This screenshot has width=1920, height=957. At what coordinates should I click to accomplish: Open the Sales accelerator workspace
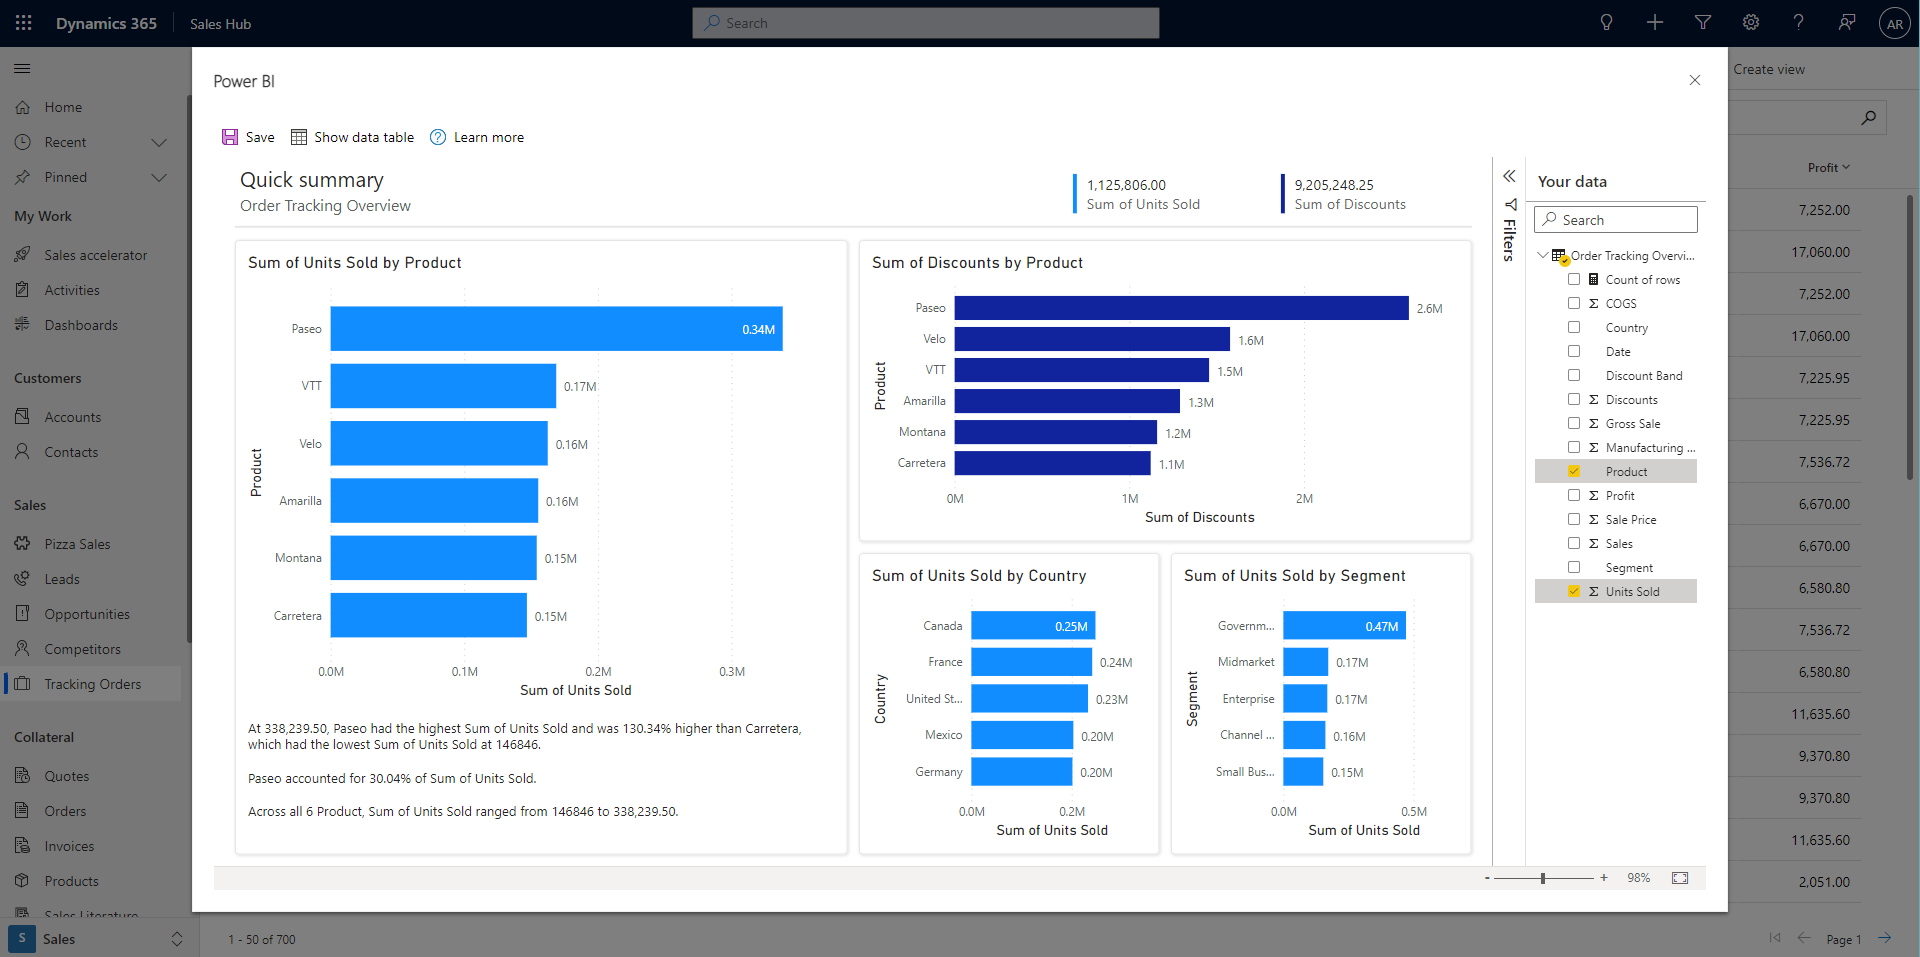95,254
